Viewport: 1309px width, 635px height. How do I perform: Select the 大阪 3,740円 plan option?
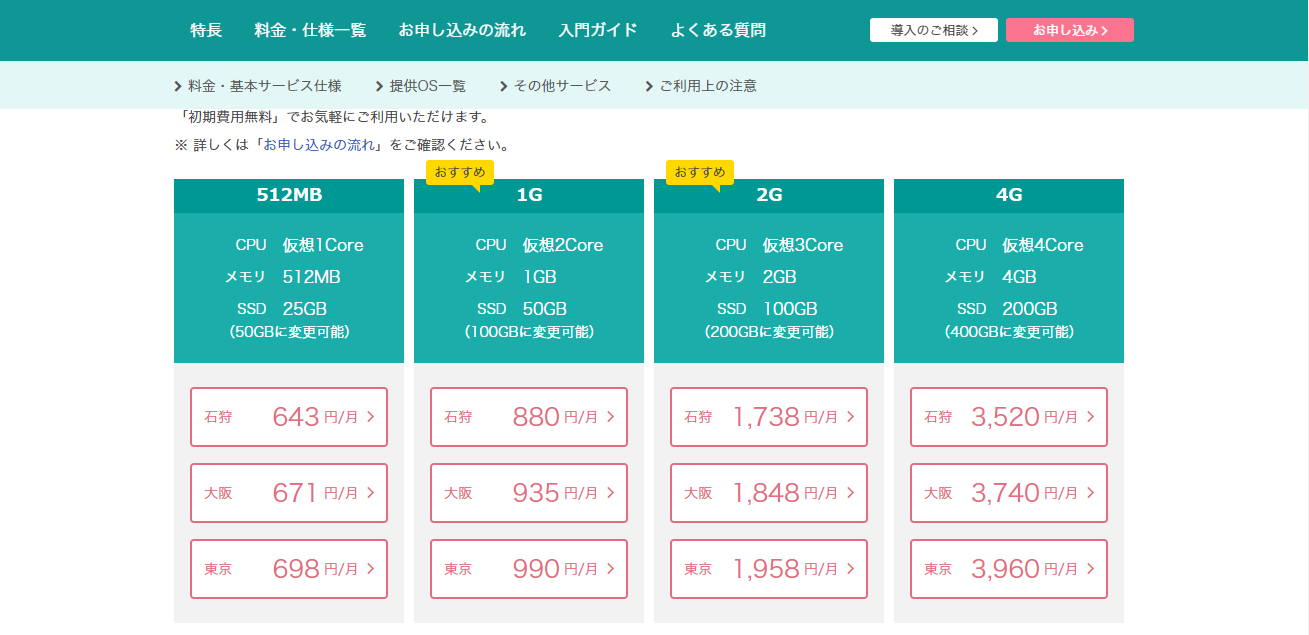pyautogui.click(x=1008, y=493)
